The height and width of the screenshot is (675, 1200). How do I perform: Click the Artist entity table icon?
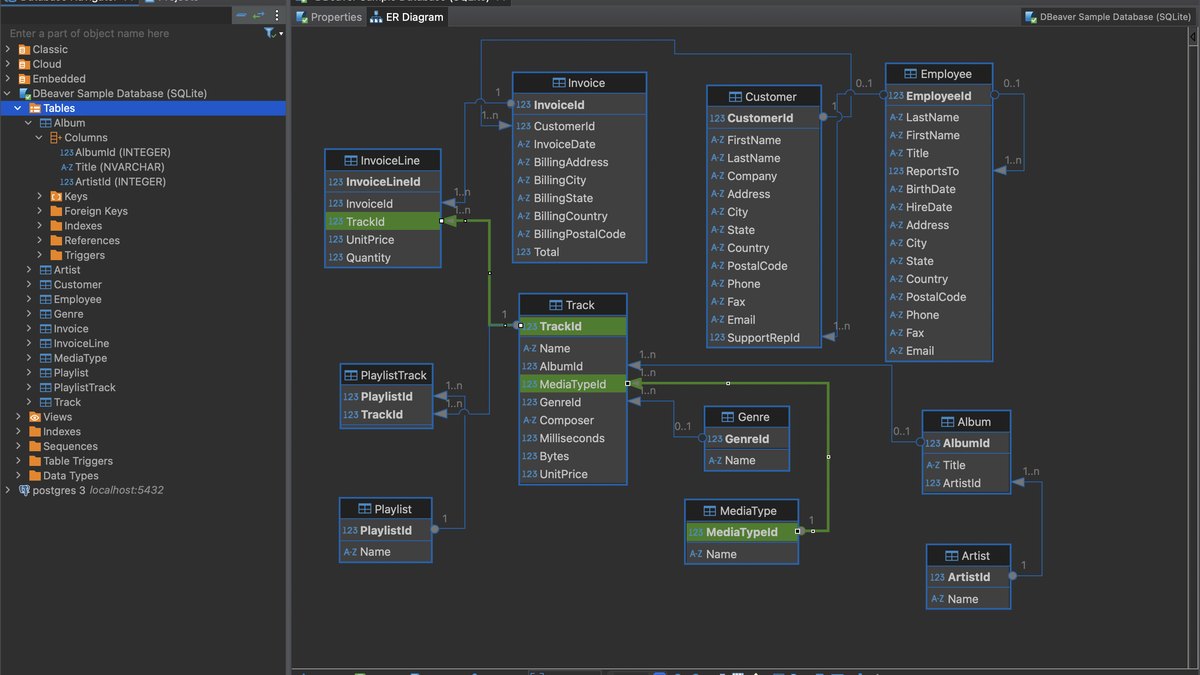tap(951, 556)
